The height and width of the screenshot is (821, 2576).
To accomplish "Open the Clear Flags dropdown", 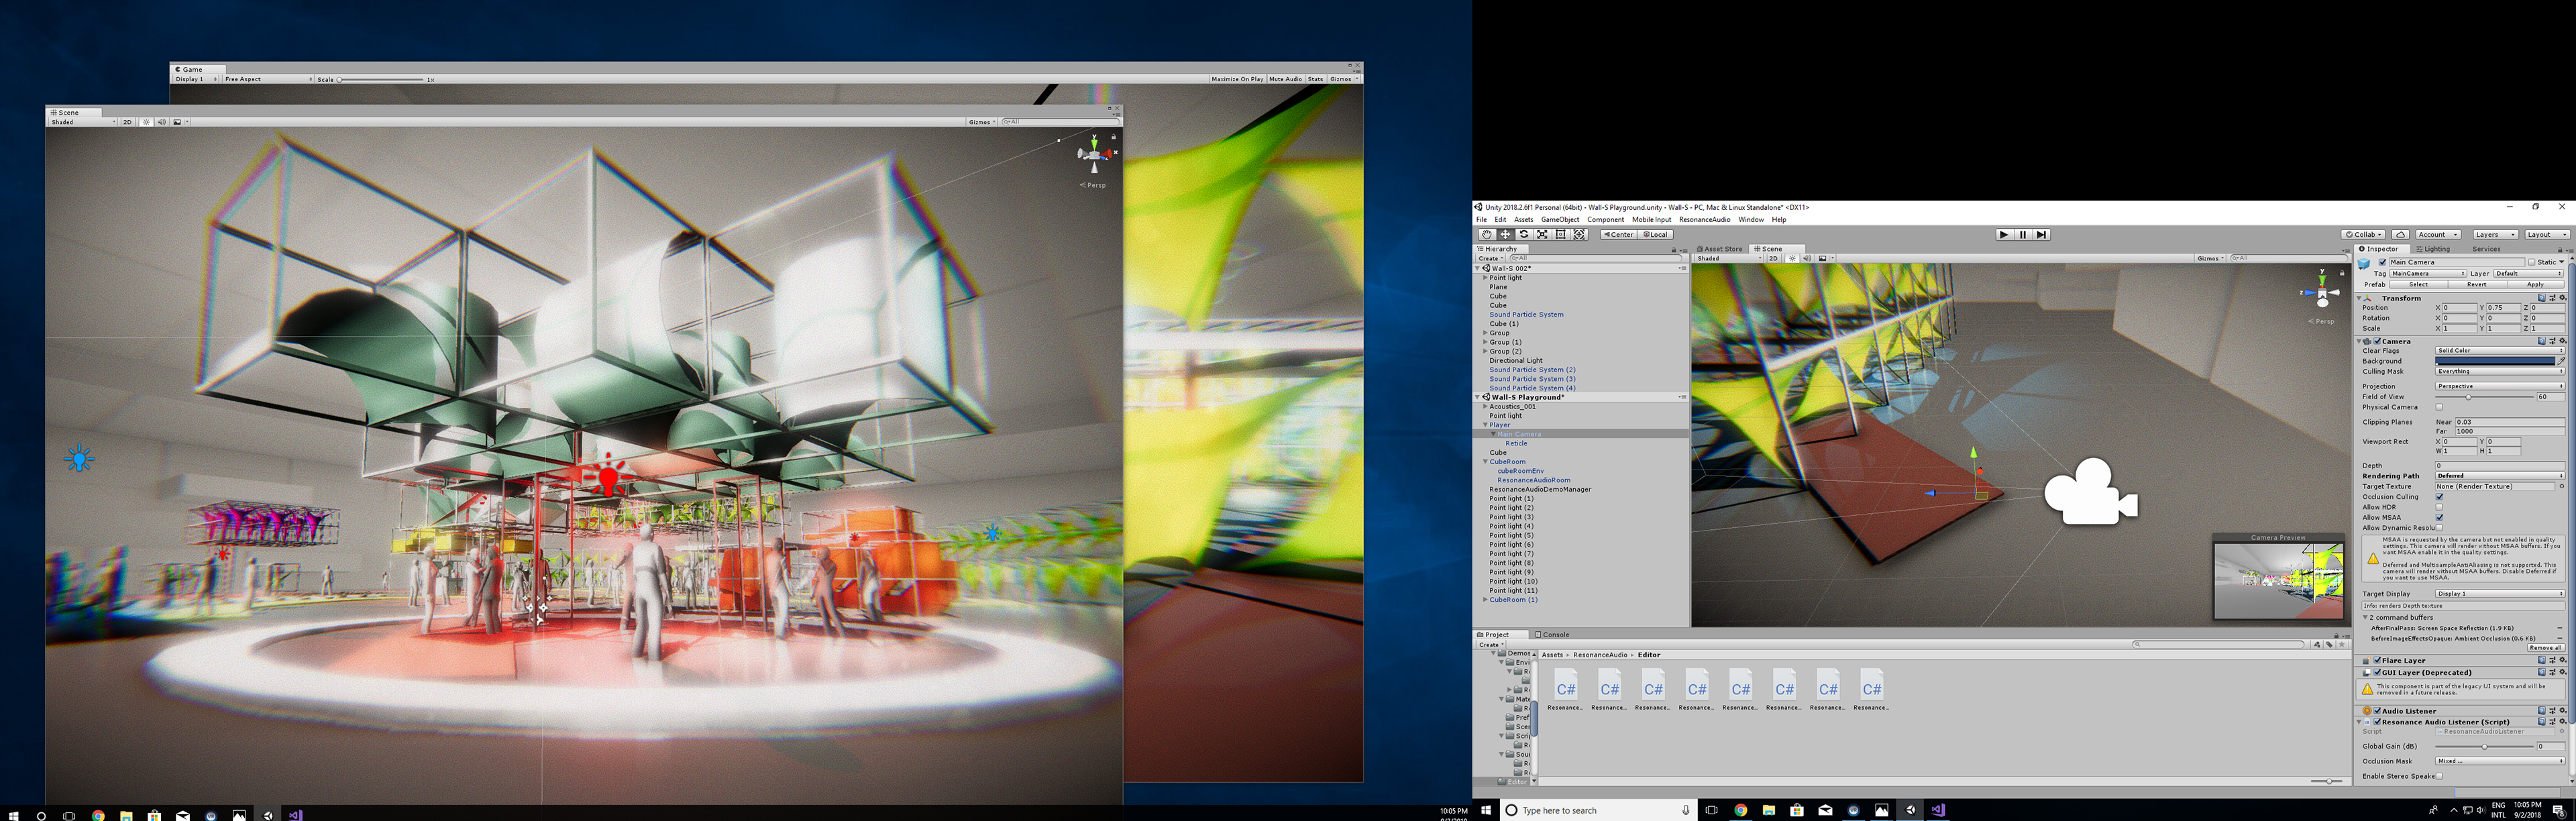I will pos(2499,351).
